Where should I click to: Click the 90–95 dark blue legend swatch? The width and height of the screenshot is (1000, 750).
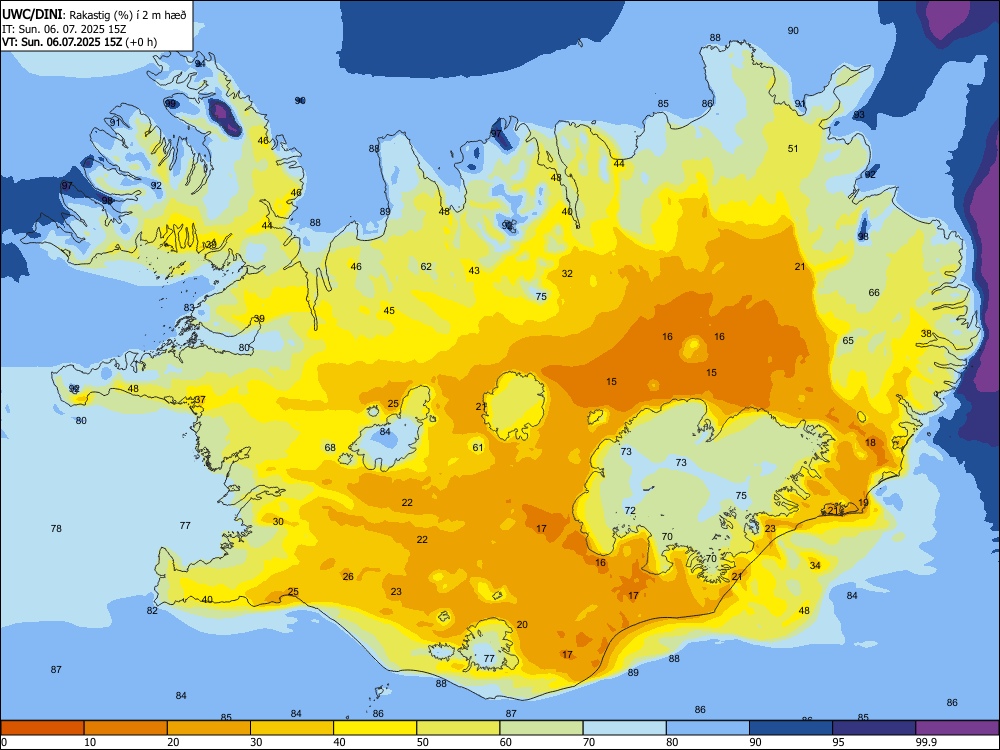click(x=791, y=728)
